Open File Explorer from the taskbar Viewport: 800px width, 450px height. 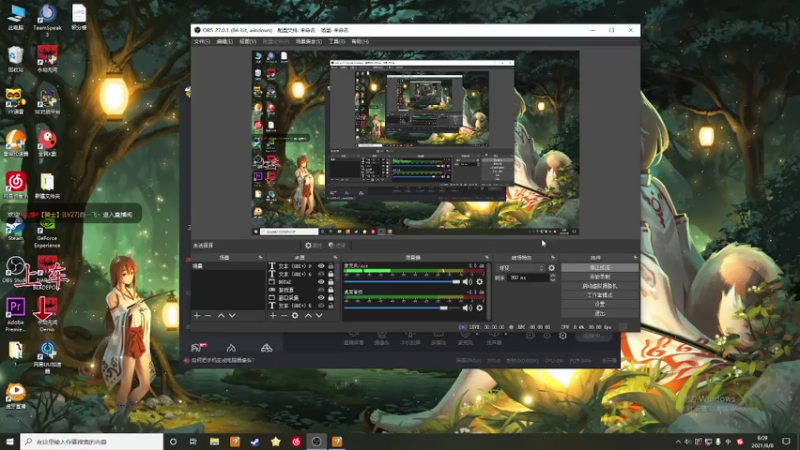(x=214, y=441)
